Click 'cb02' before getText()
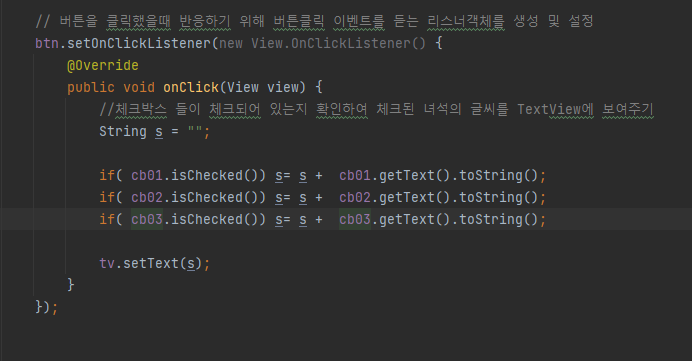The width and height of the screenshot is (692, 361). (x=355, y=197)
